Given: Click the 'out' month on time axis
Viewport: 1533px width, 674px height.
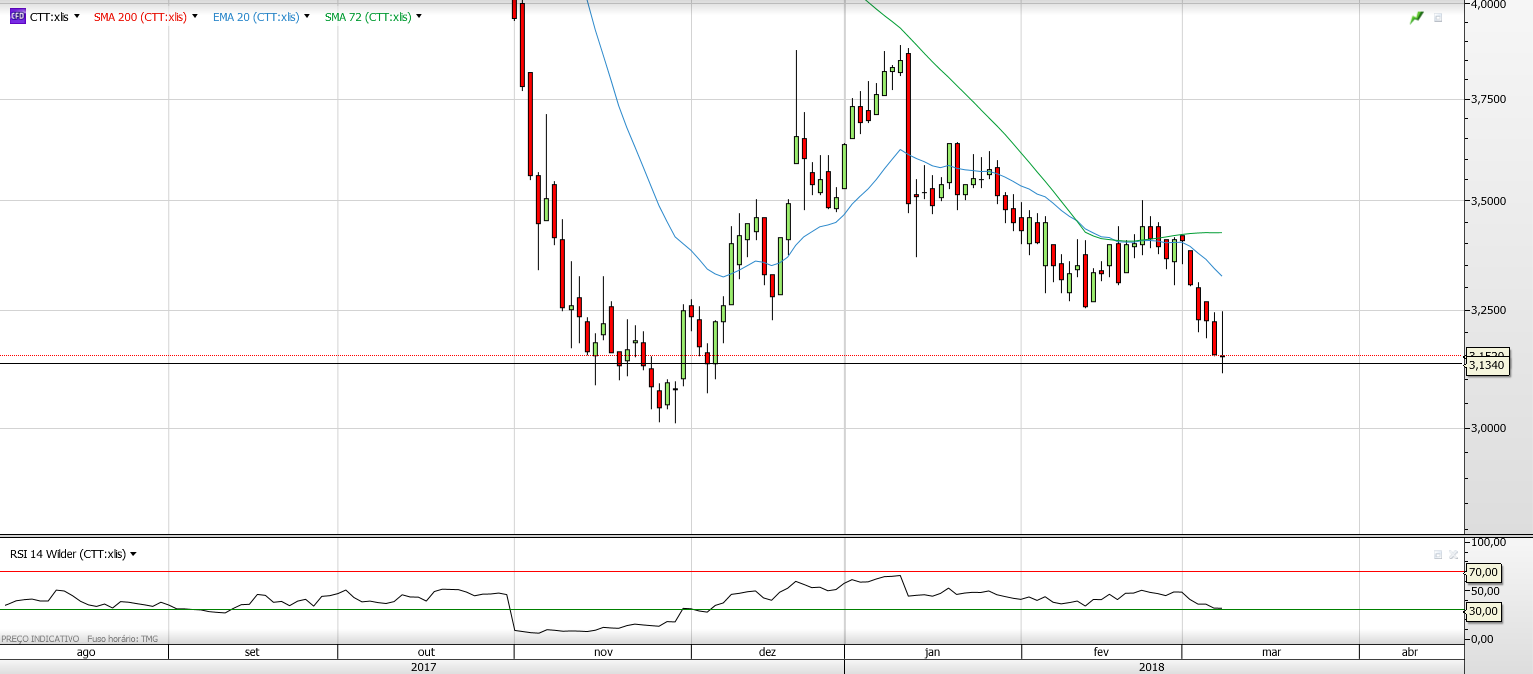Looking at the screenshot, I should point(426,652).
